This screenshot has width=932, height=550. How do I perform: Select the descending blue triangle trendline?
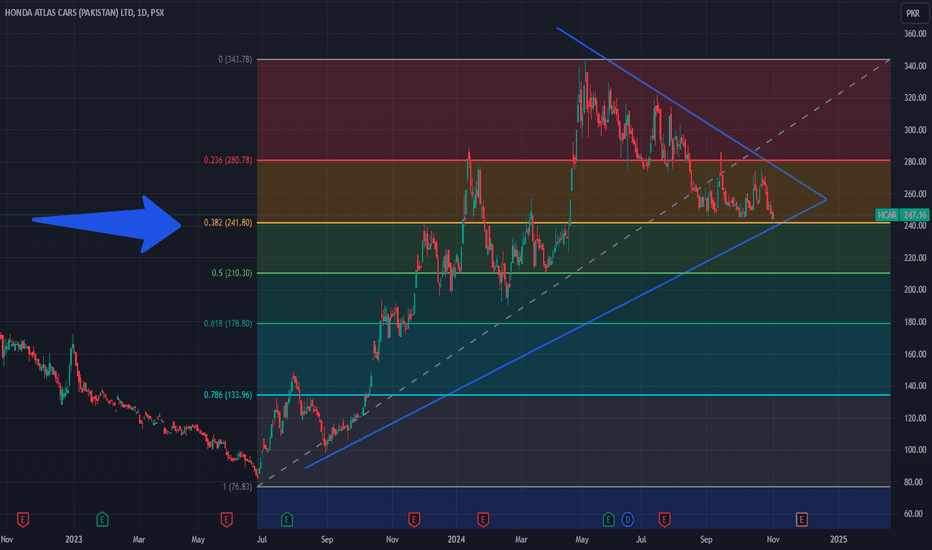(691, 113)
